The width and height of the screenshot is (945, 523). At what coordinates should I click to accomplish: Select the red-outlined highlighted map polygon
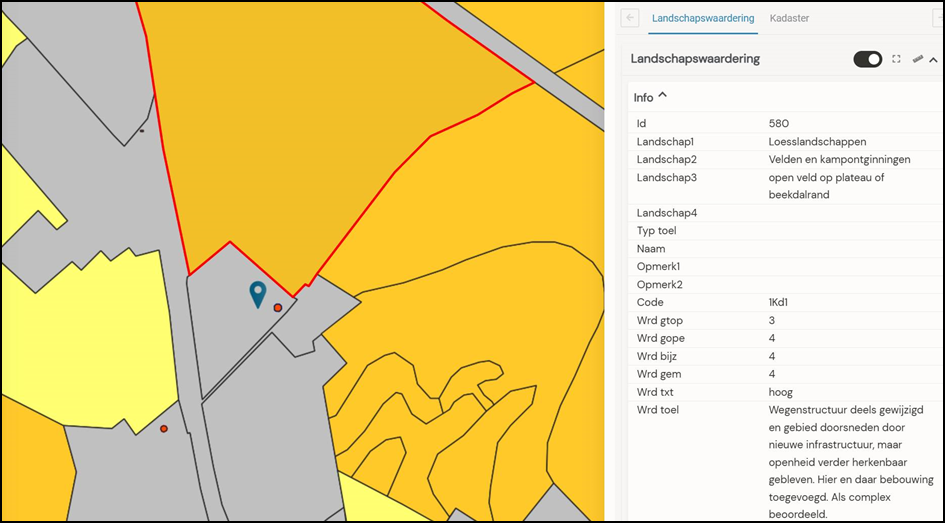click(313, 139)
